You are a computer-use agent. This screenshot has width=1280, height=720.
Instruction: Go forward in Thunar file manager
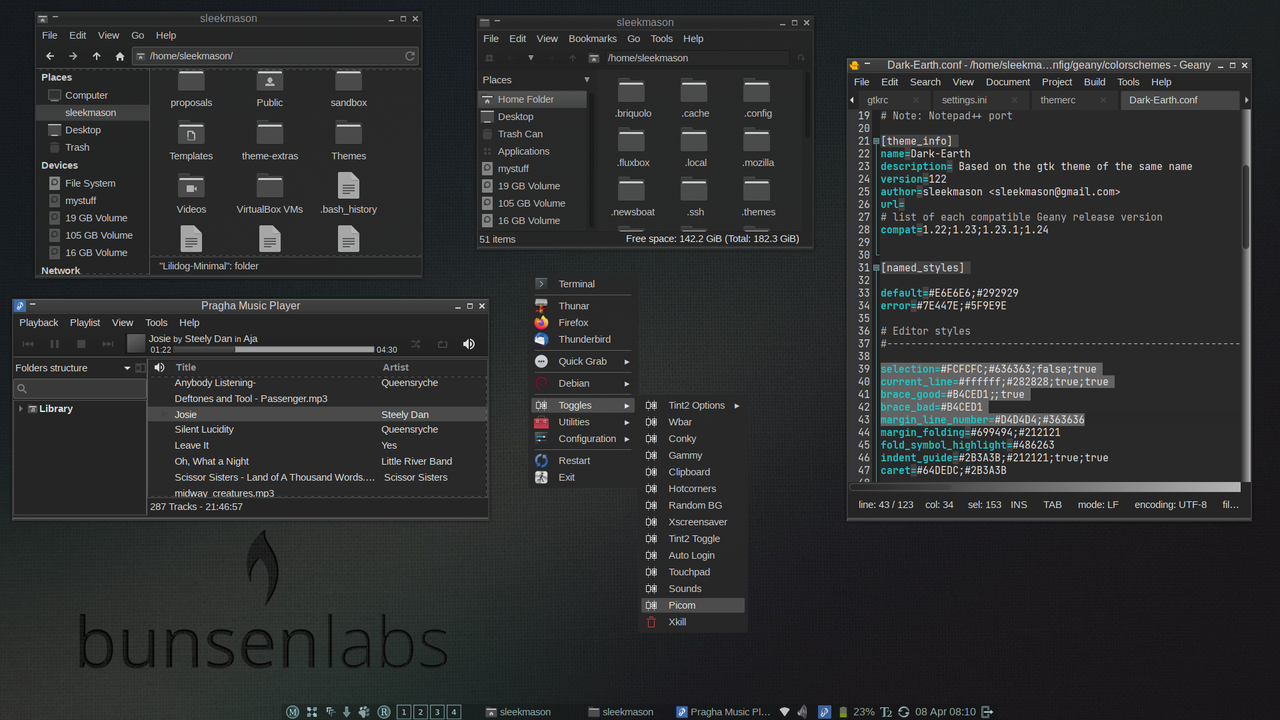coord(73,56)
